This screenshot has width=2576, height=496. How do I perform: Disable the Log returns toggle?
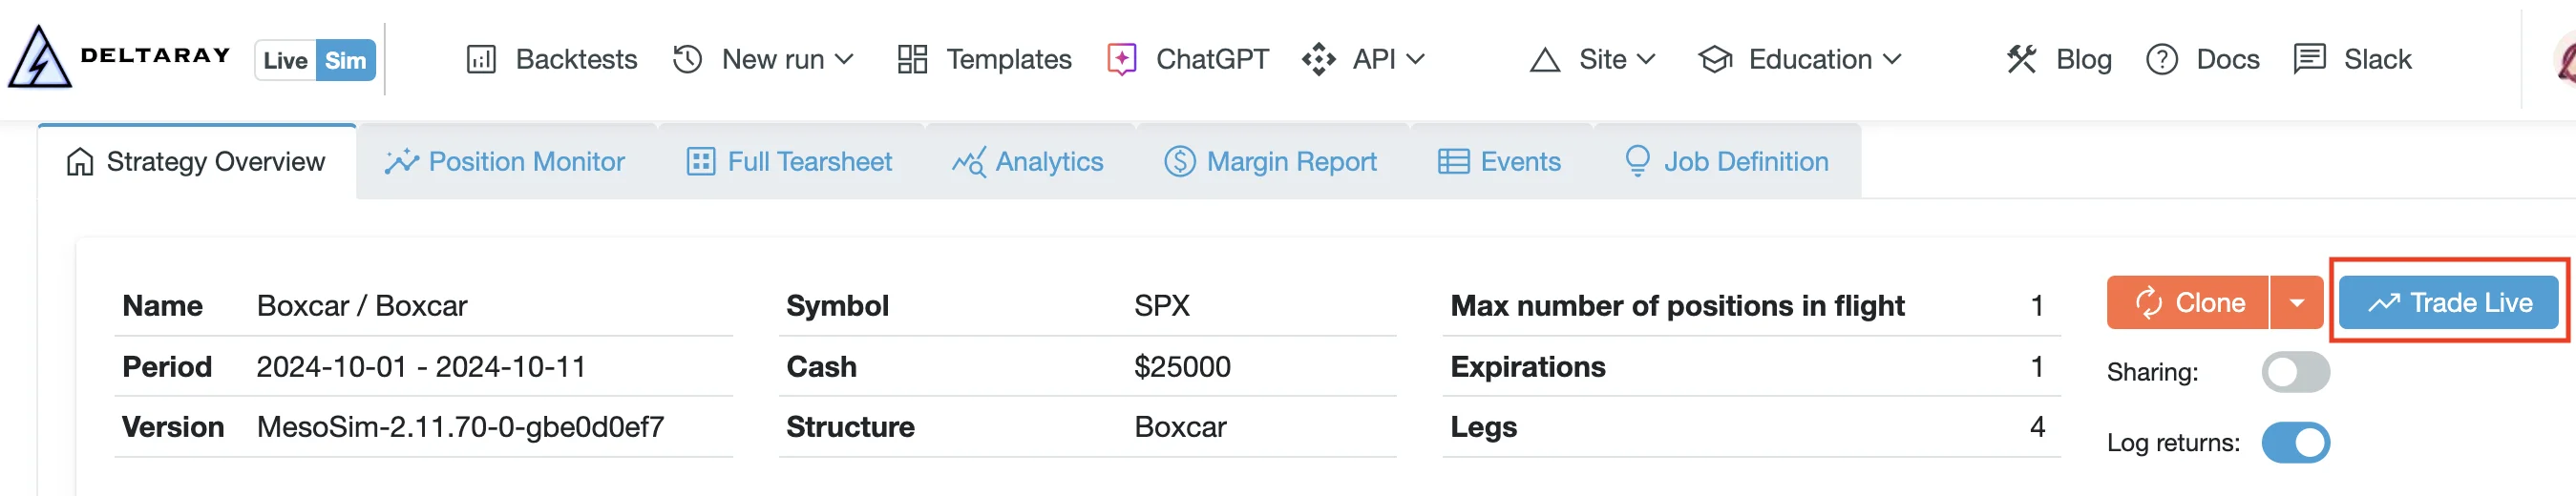pos(2295,443)
